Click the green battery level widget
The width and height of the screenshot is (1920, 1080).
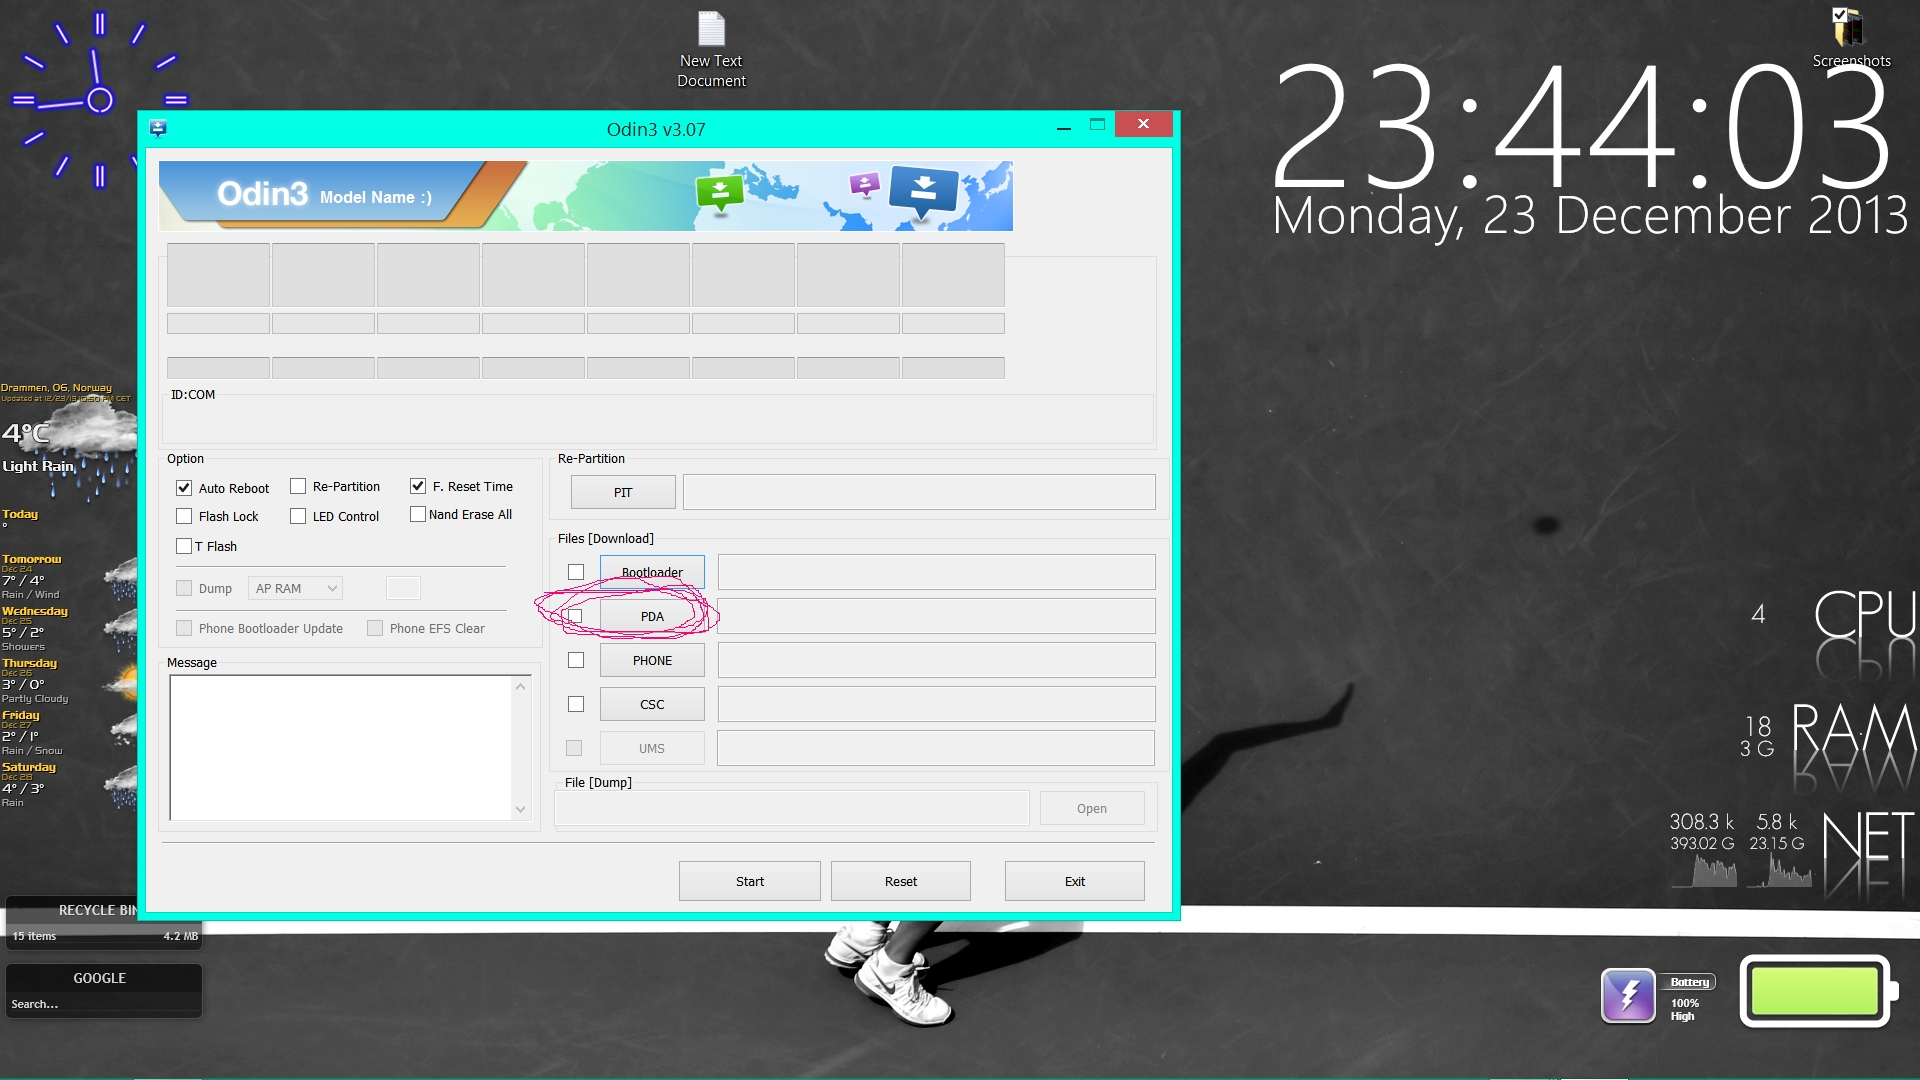click(x=1818, y=991)
